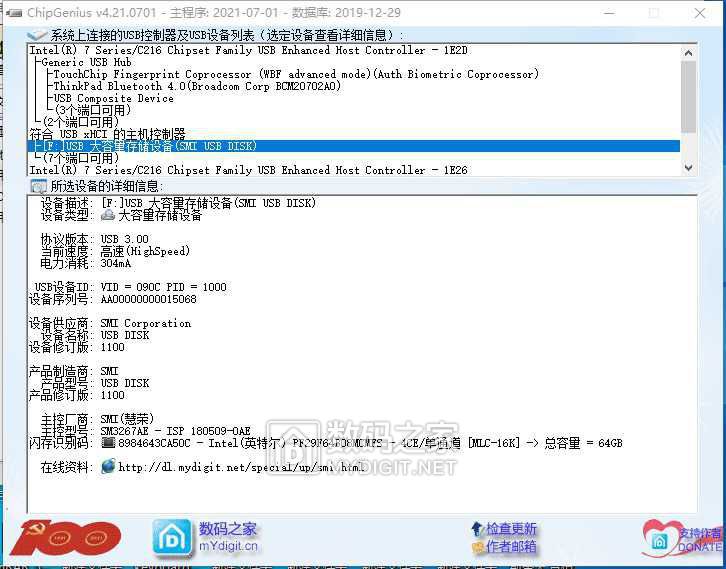The width and height of the screenshot is (726, 569).
Task: Select the USB Composite Device entry
Action: tap(114, 98)
